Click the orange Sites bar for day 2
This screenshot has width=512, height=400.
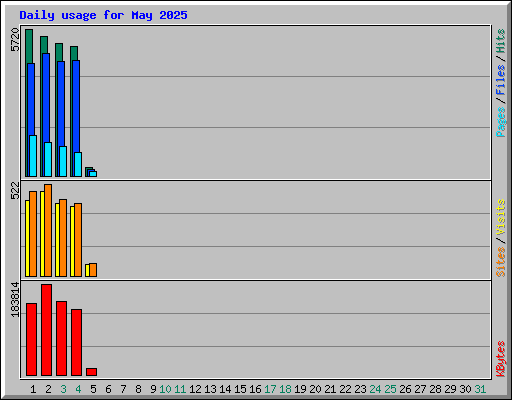(48, 230)
